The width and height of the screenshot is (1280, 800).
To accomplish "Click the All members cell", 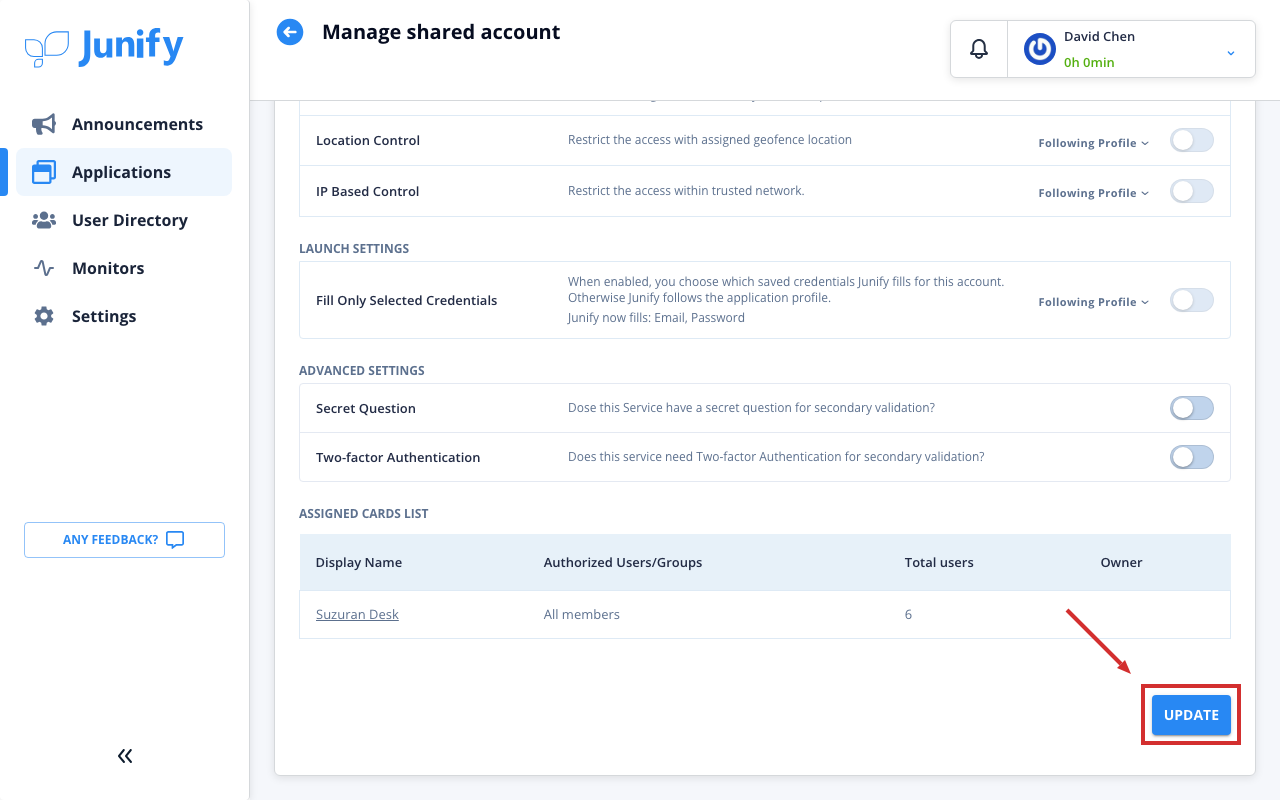I will (x=582, y=614).
